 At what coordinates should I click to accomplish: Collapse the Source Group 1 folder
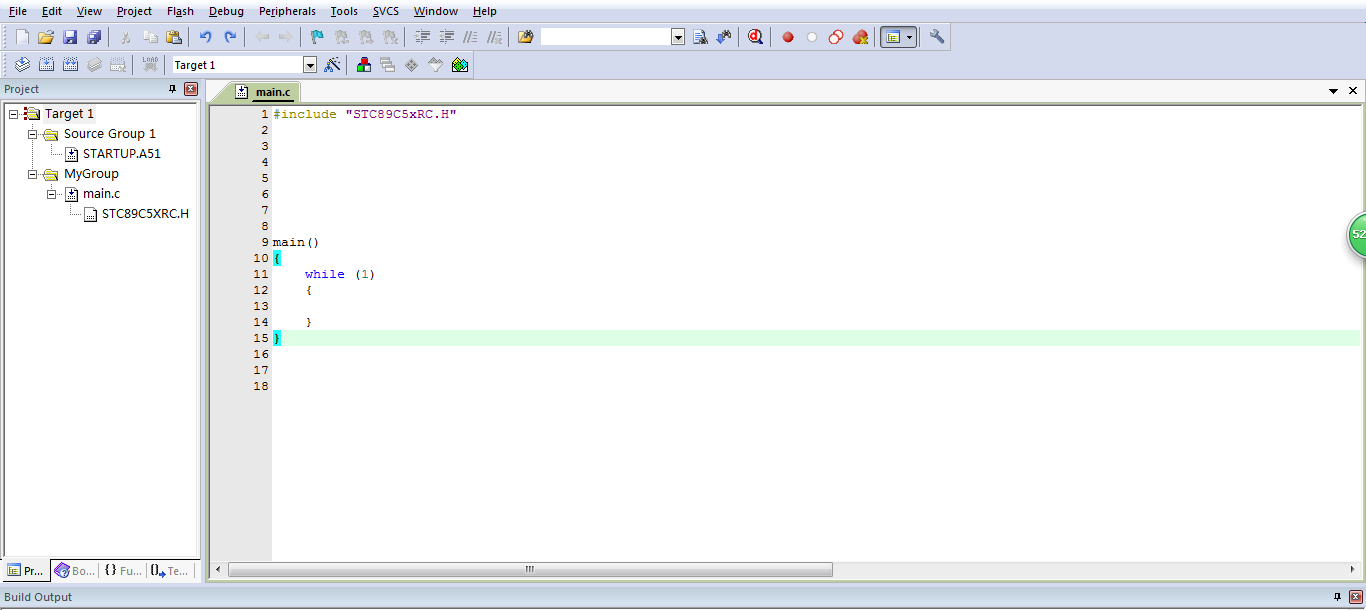click(x=32, y=134)
